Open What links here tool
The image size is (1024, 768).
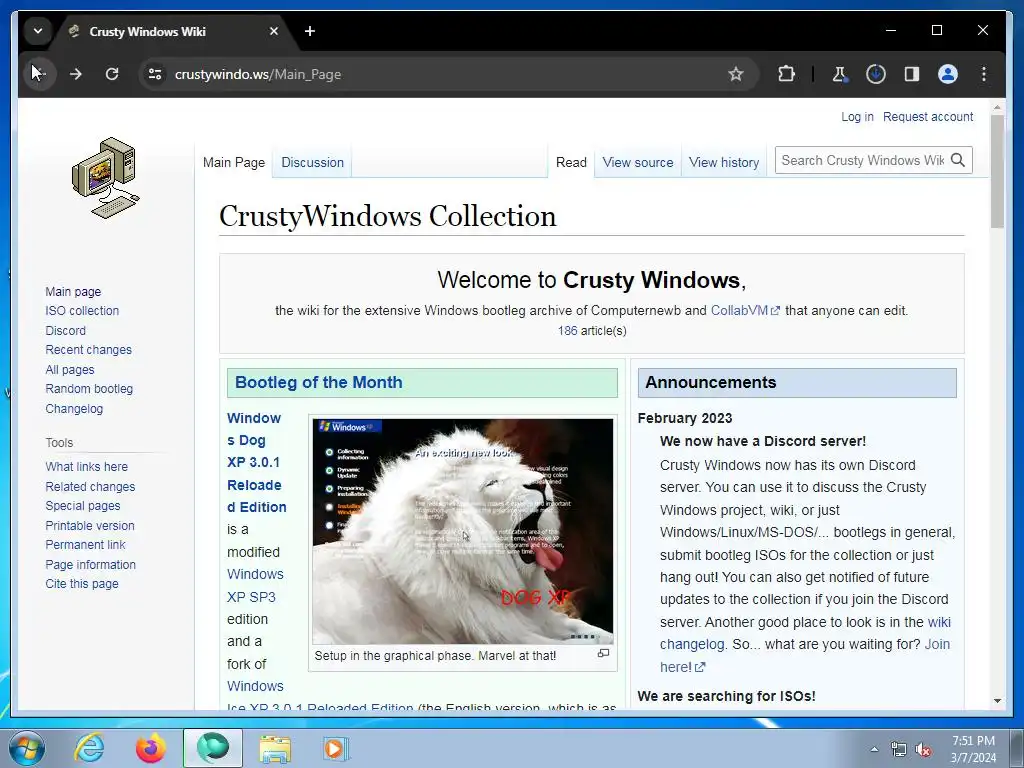[86, 466]
